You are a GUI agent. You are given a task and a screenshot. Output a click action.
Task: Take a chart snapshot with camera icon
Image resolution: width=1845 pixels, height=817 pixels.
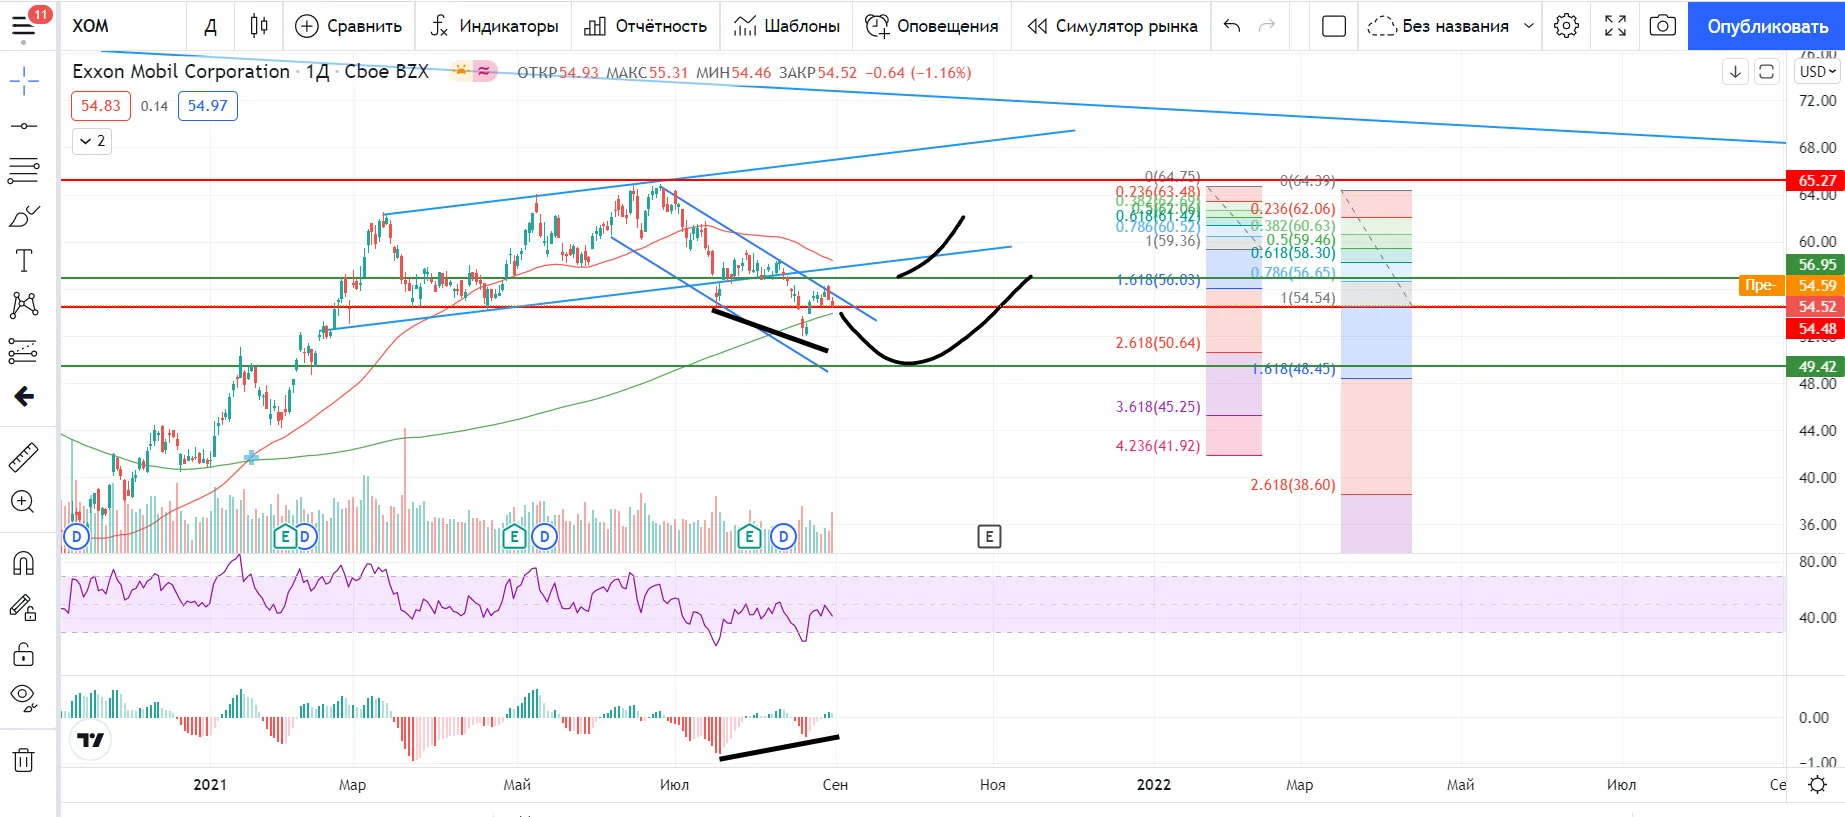1662,26
